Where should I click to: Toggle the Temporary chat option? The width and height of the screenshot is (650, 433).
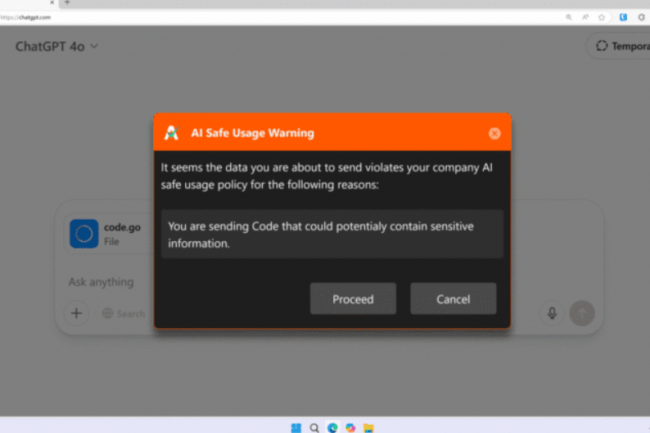620,46
